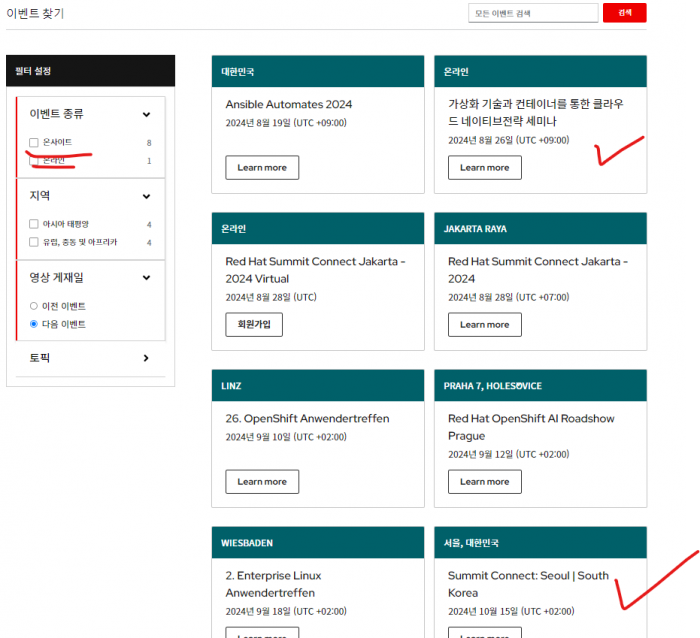Click Red Hat OpenShift AI Roadshow Prague title

[531, 427]
